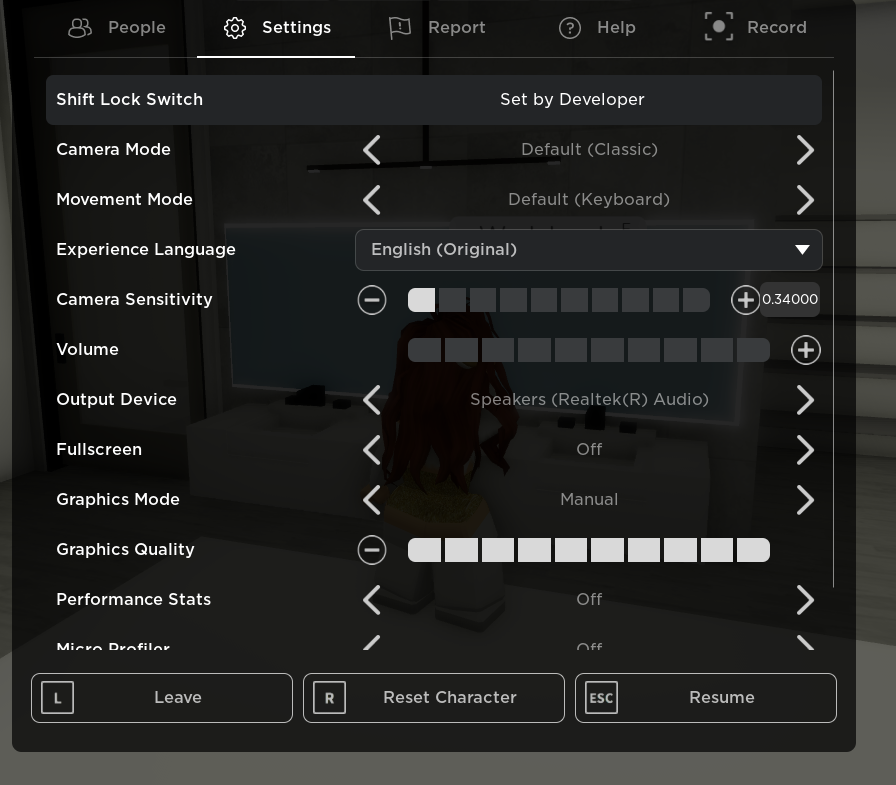Select next Camera Mode option
Viewport: 896px width, 785px height.
pyautogui.click(x=805, y=150)
